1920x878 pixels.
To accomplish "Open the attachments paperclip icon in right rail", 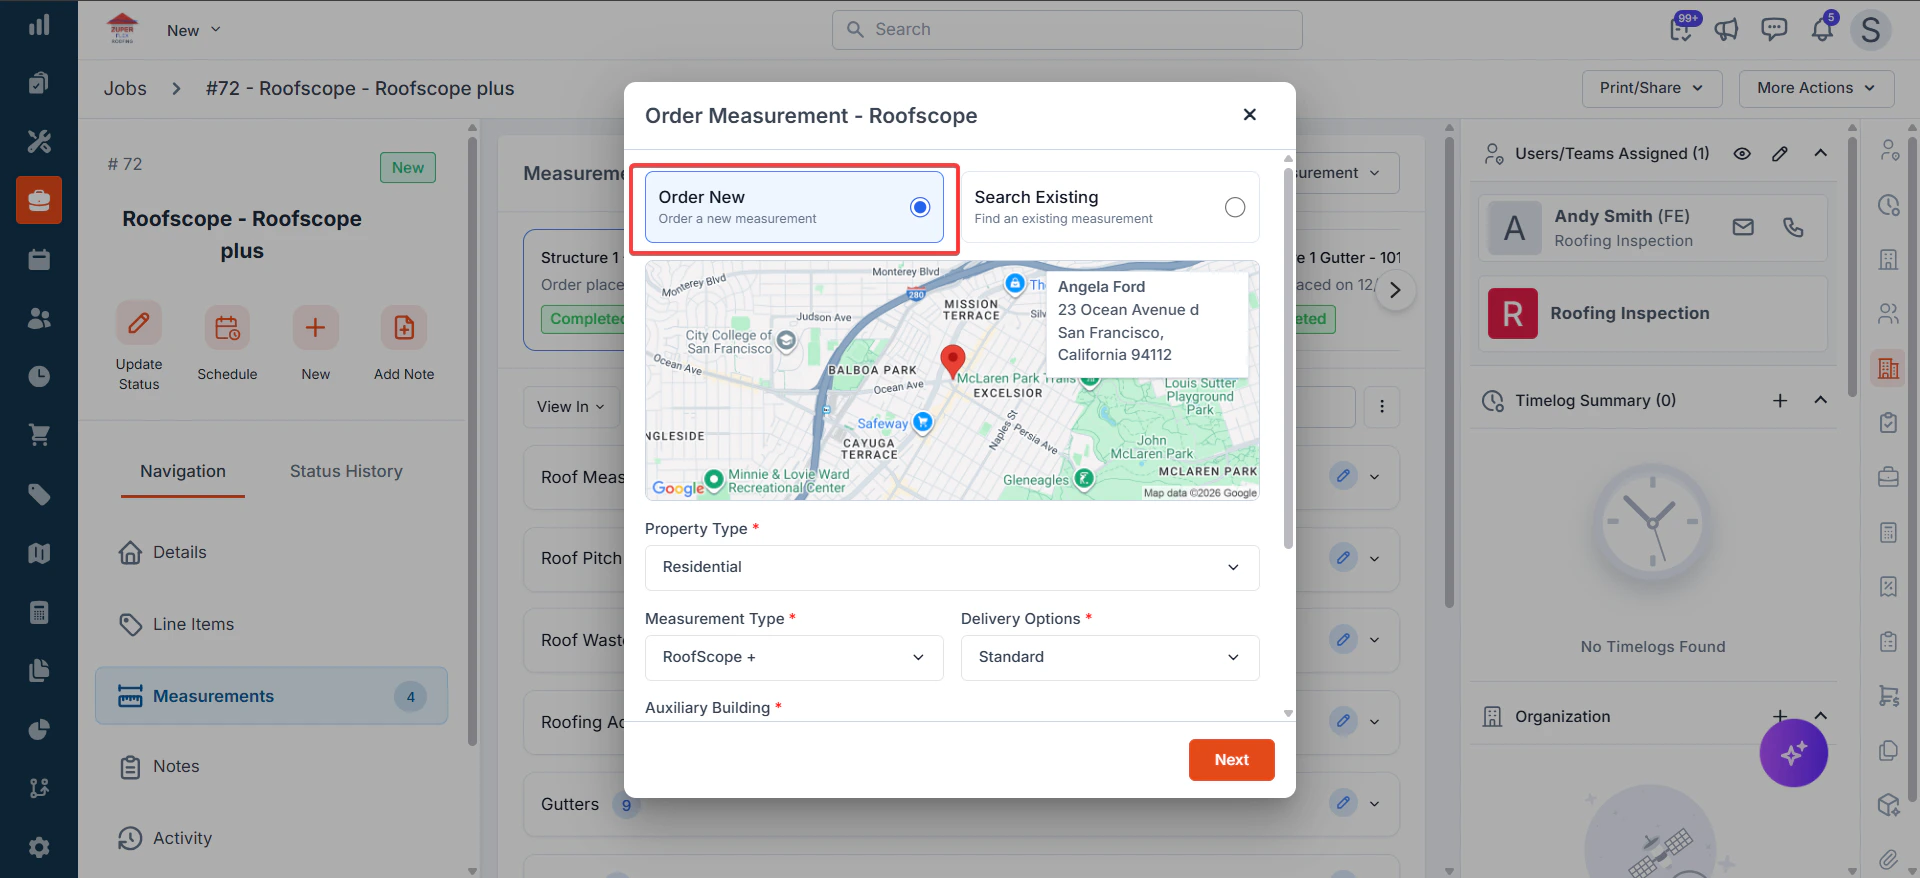I will 1888,859.
